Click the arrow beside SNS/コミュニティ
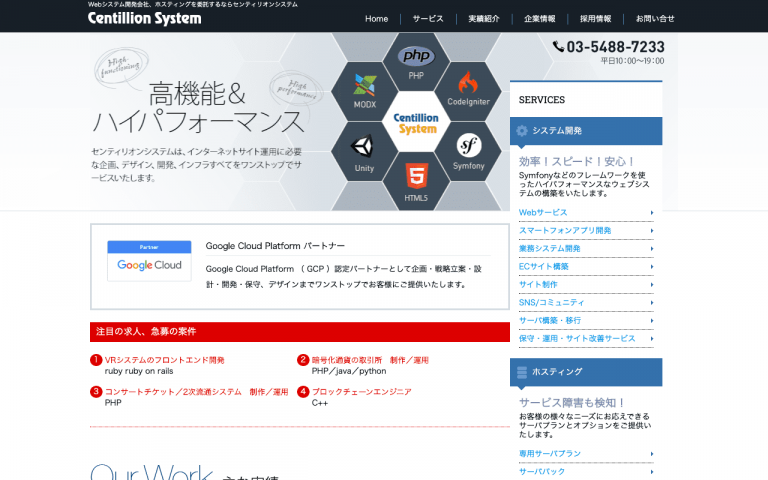 652,303
